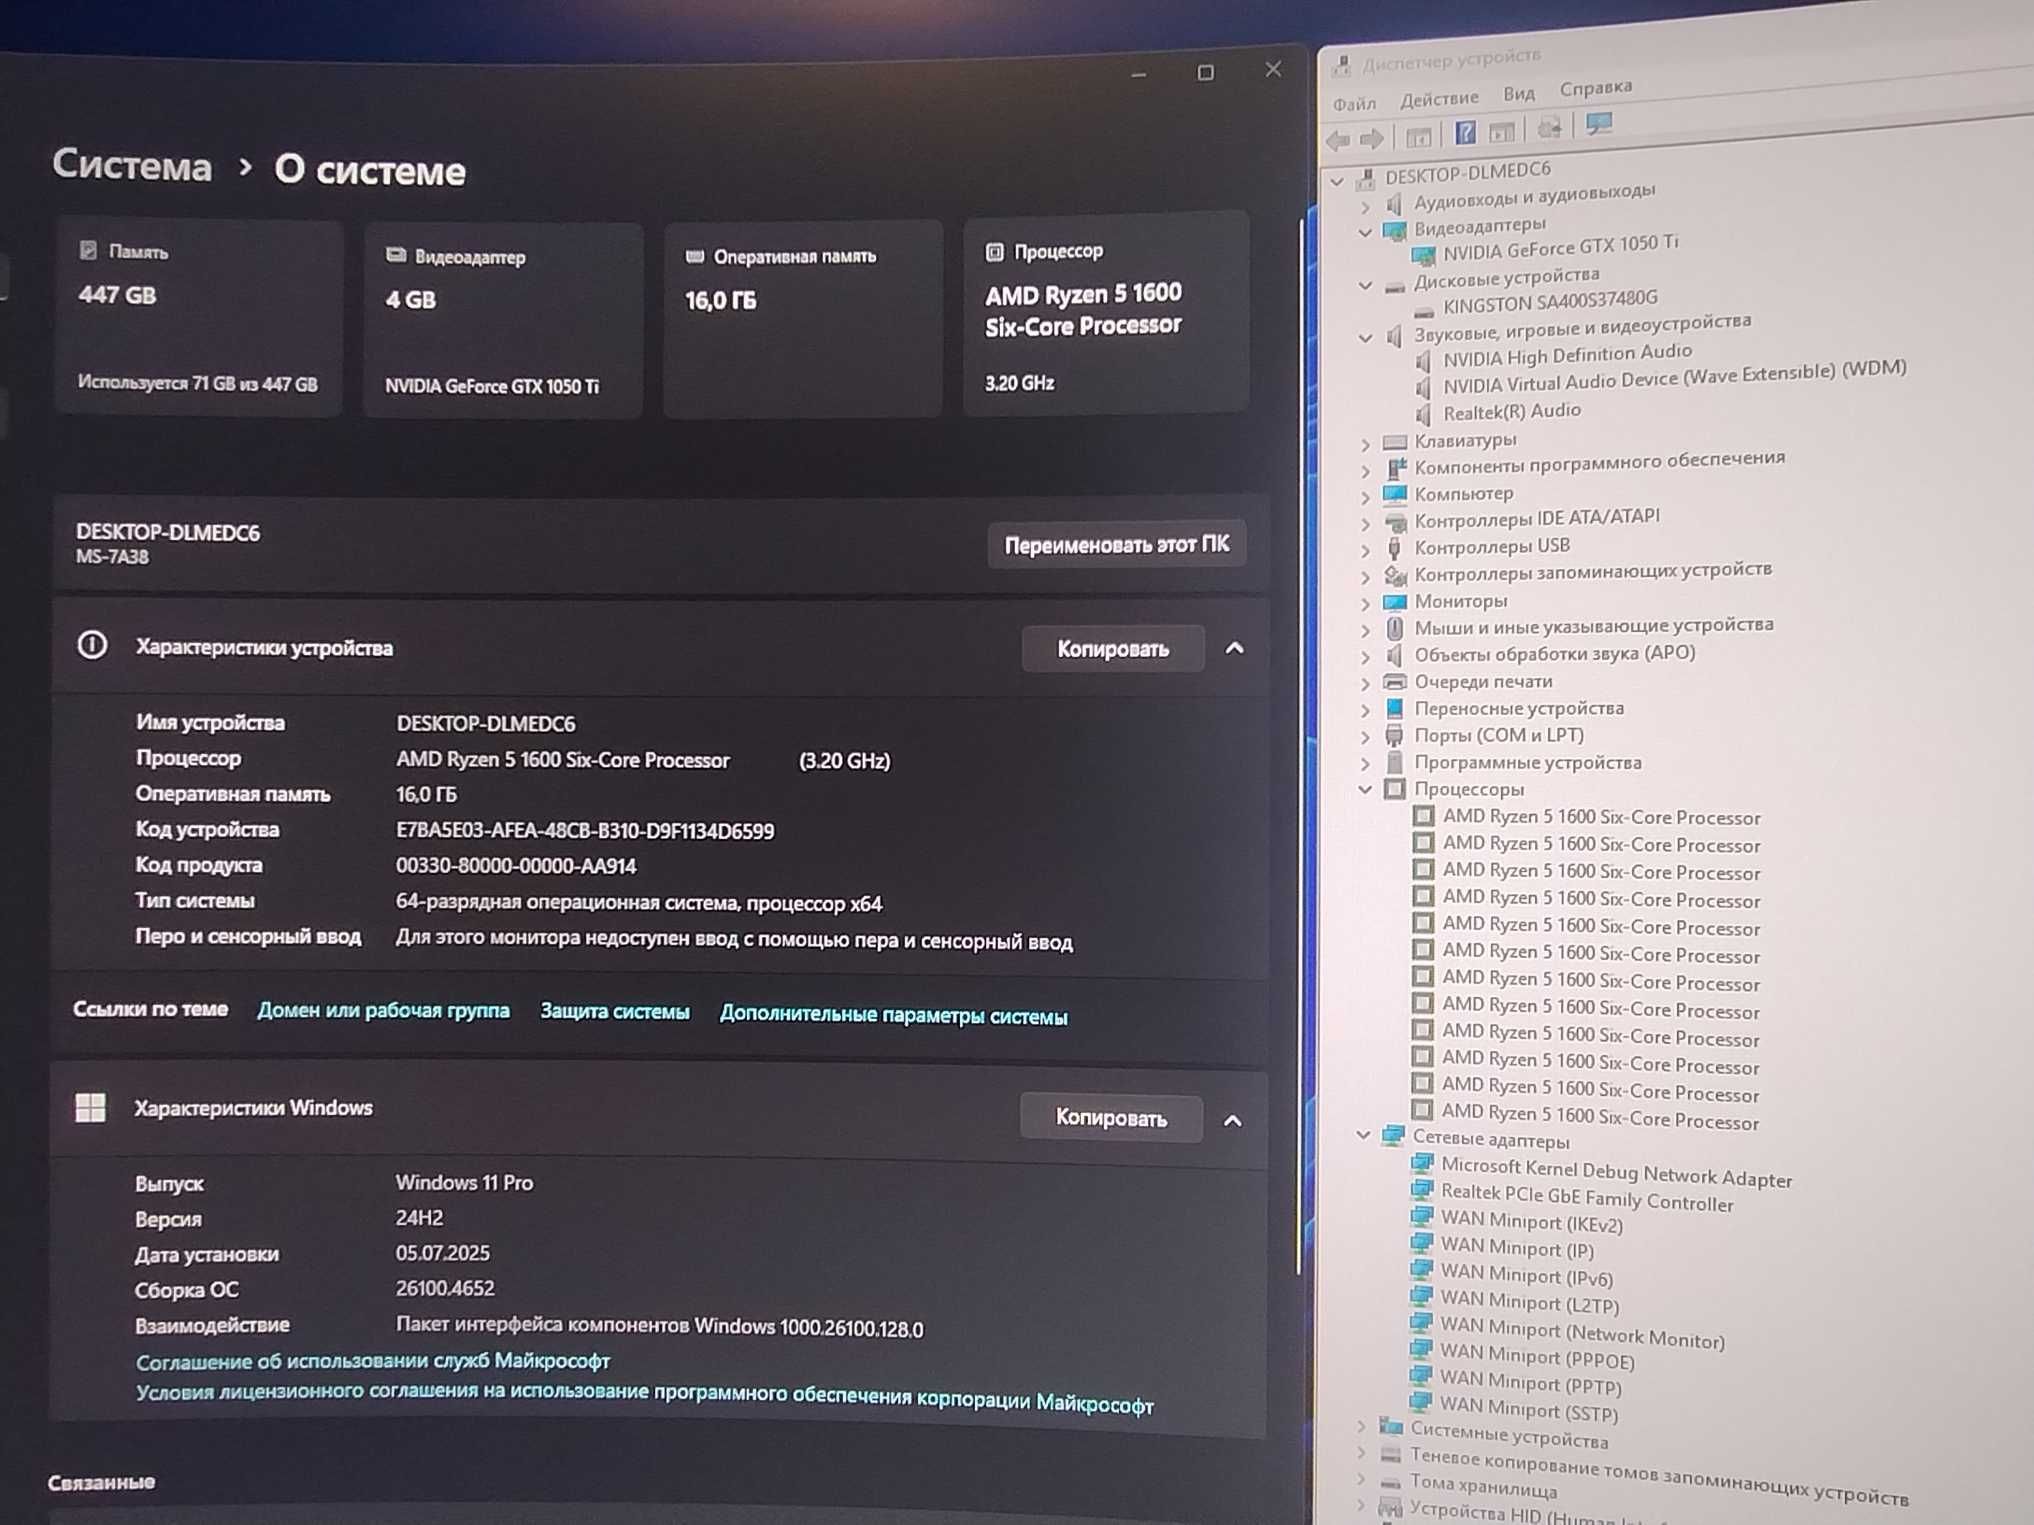Collapse the Дисковые устройства category
The height and width of the screenshot is (1525, 2034).
[x=1366, y=286]
